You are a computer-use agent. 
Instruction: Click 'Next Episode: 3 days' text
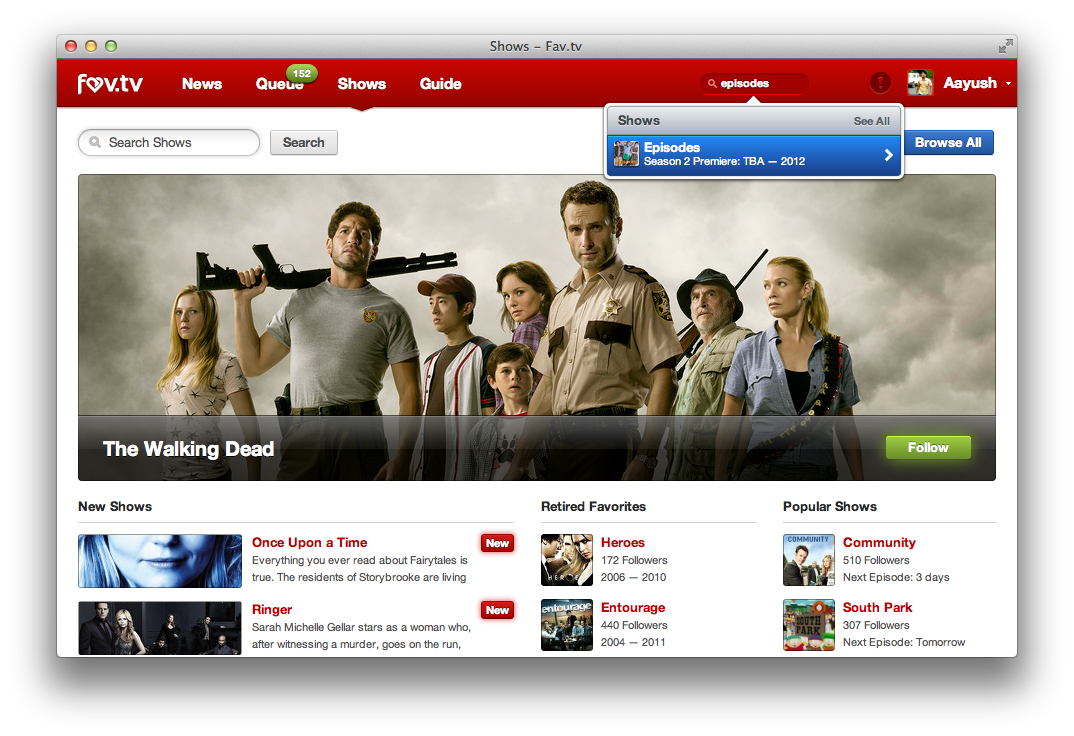point(896,577)
